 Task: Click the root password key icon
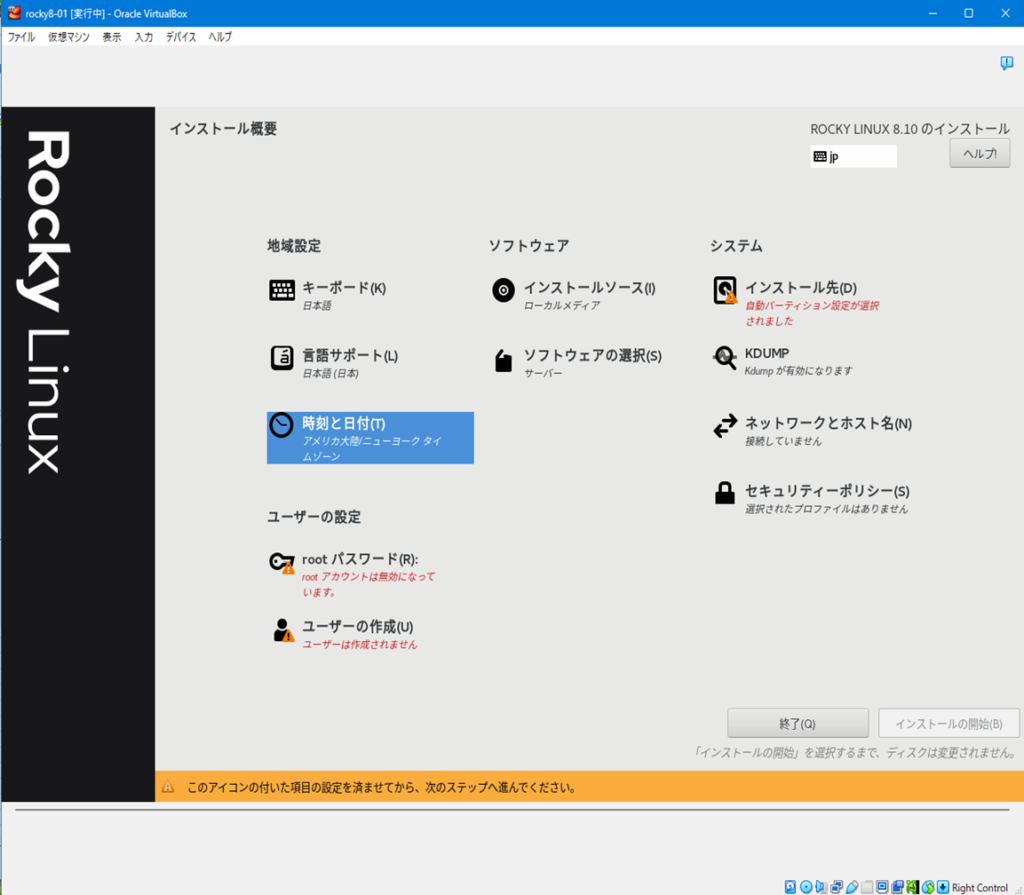tap(282, 562)
